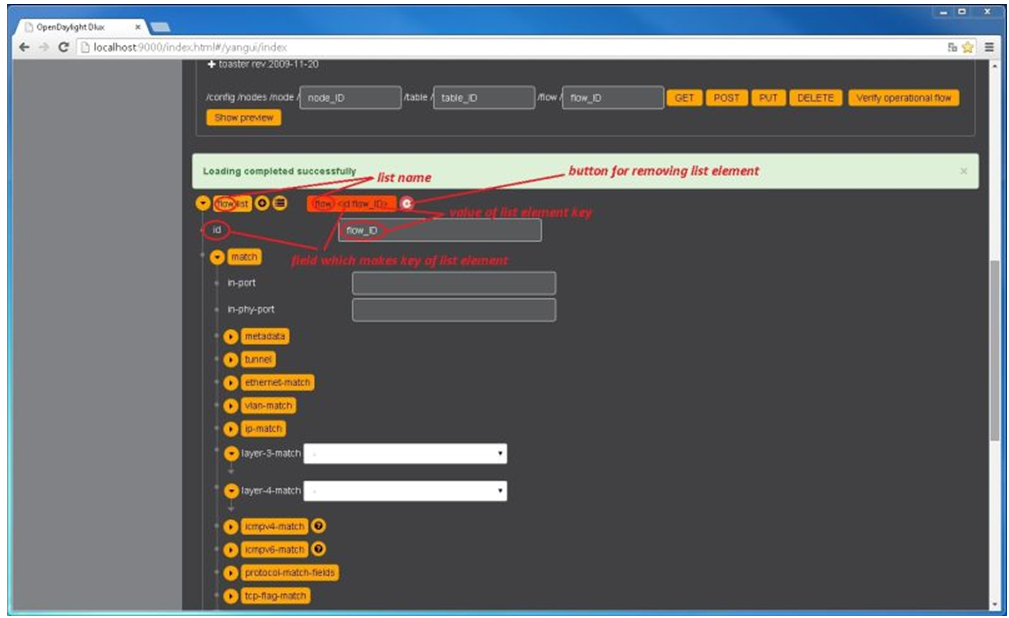Open the translate icon in the address bar

point(952,47)
